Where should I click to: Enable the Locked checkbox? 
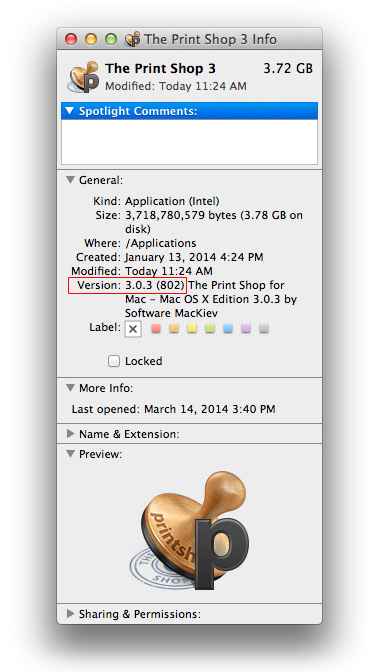pyautogui.click(x=114, y=361)
